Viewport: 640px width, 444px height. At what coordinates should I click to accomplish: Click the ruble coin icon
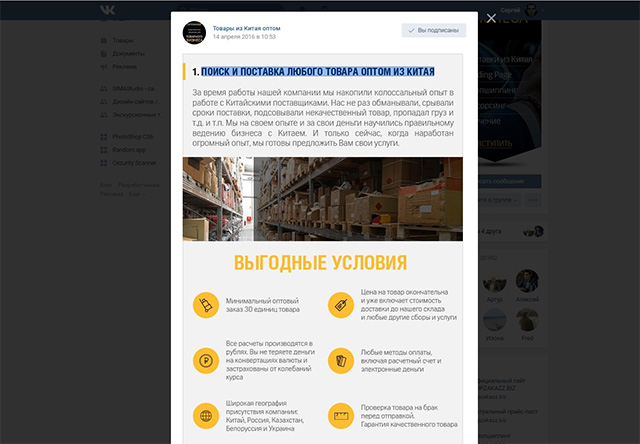pyautogui.click(x=206, y=361)
